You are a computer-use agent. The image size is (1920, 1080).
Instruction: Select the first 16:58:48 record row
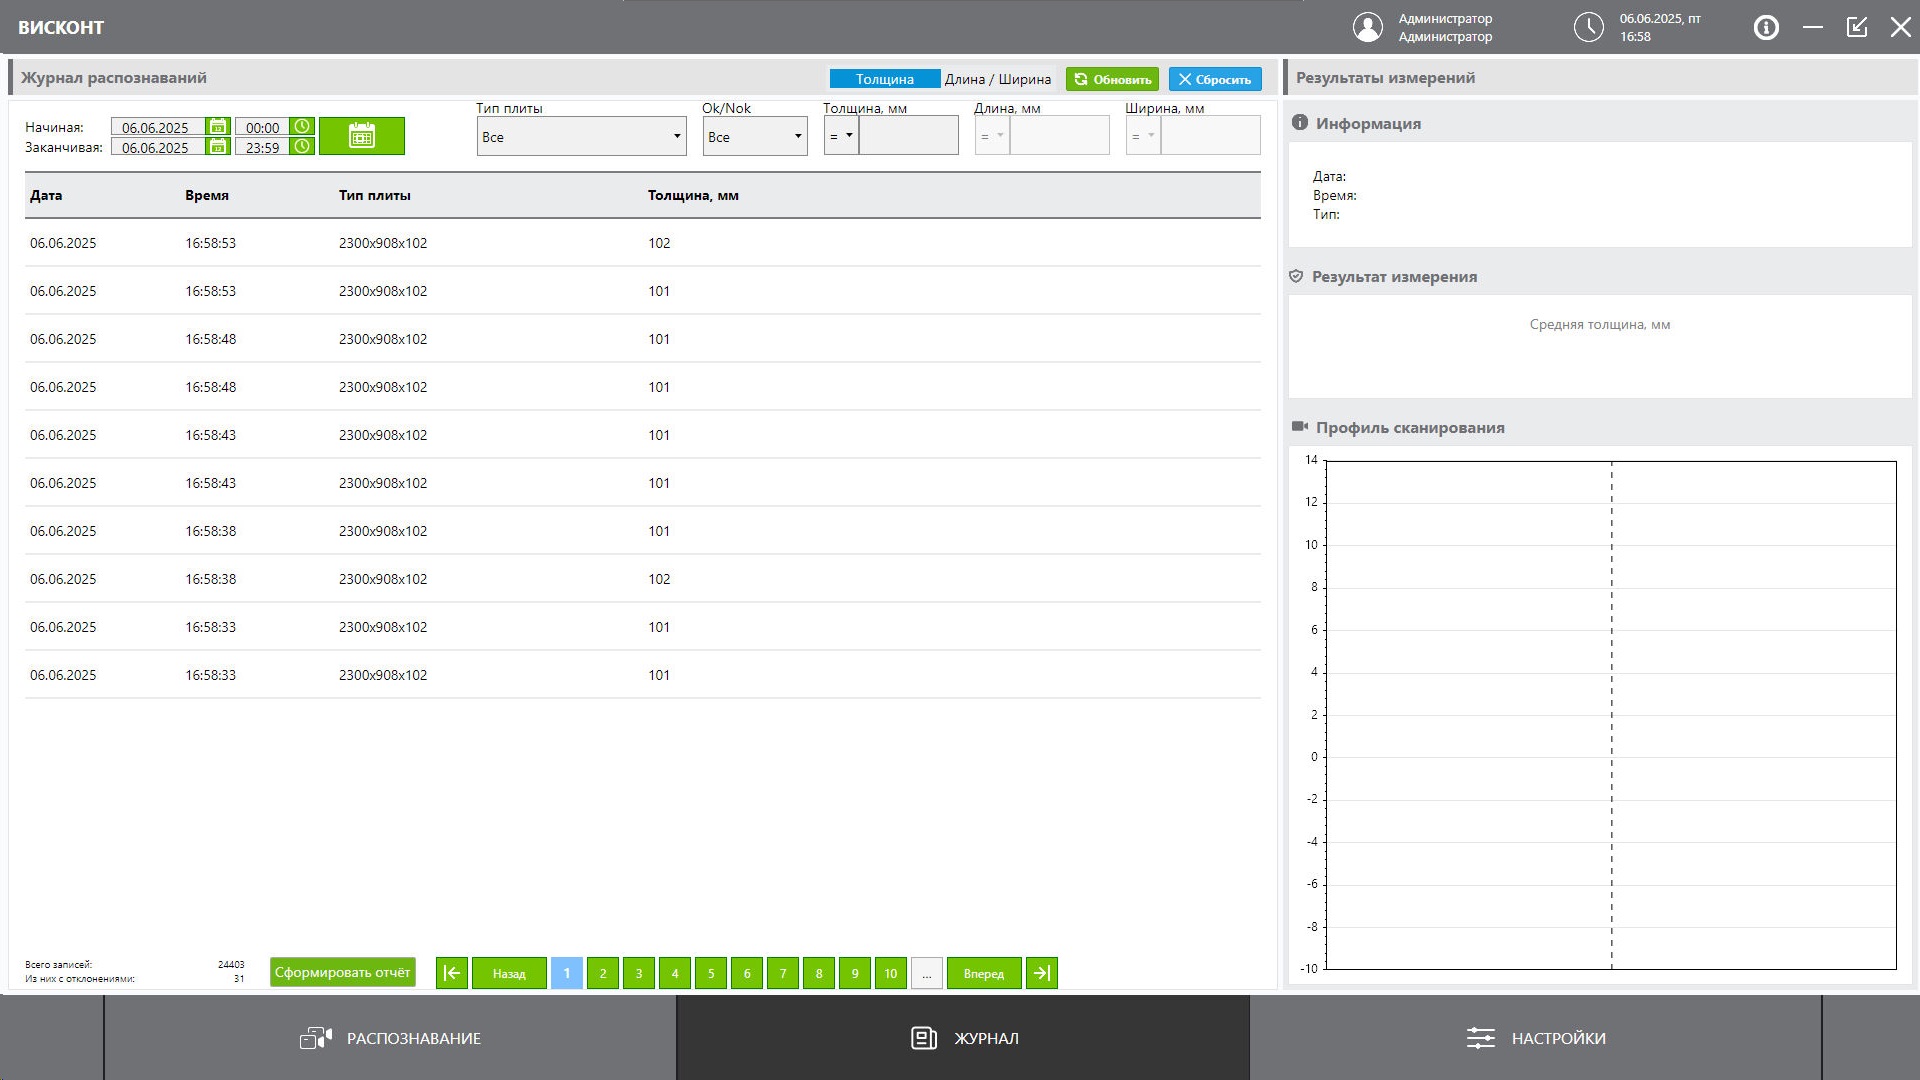pos(642,339)
